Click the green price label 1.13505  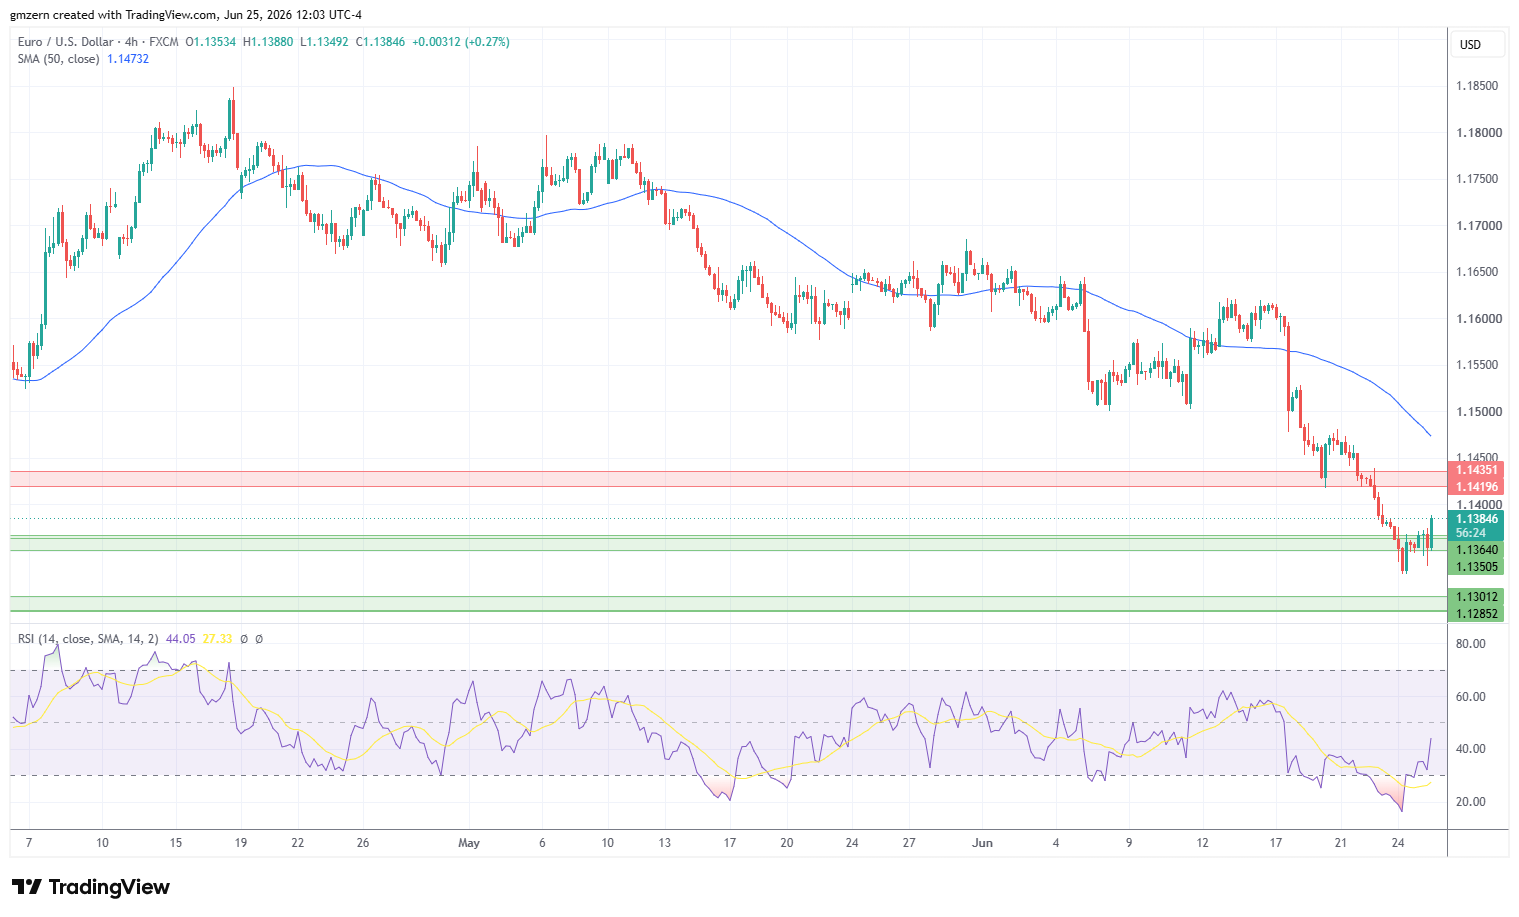[x=1476, y=567]
